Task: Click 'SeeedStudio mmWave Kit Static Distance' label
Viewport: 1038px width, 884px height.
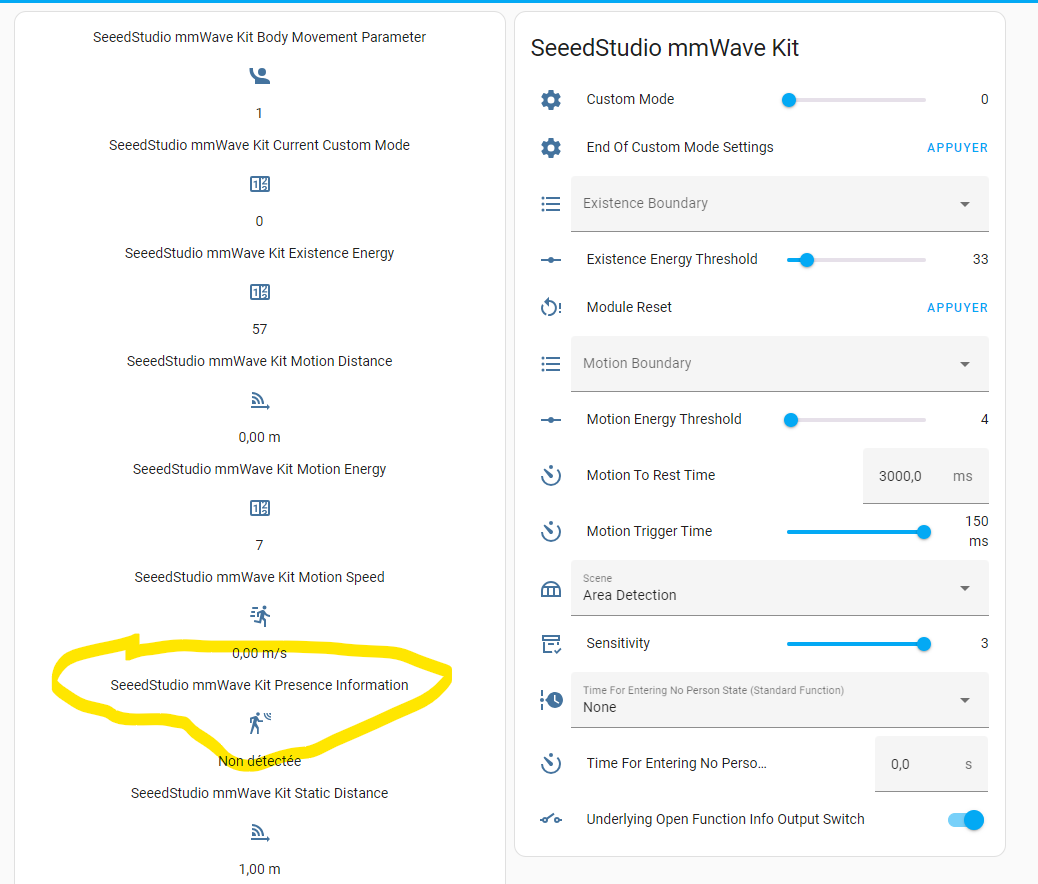Action: tap(260, 793)
